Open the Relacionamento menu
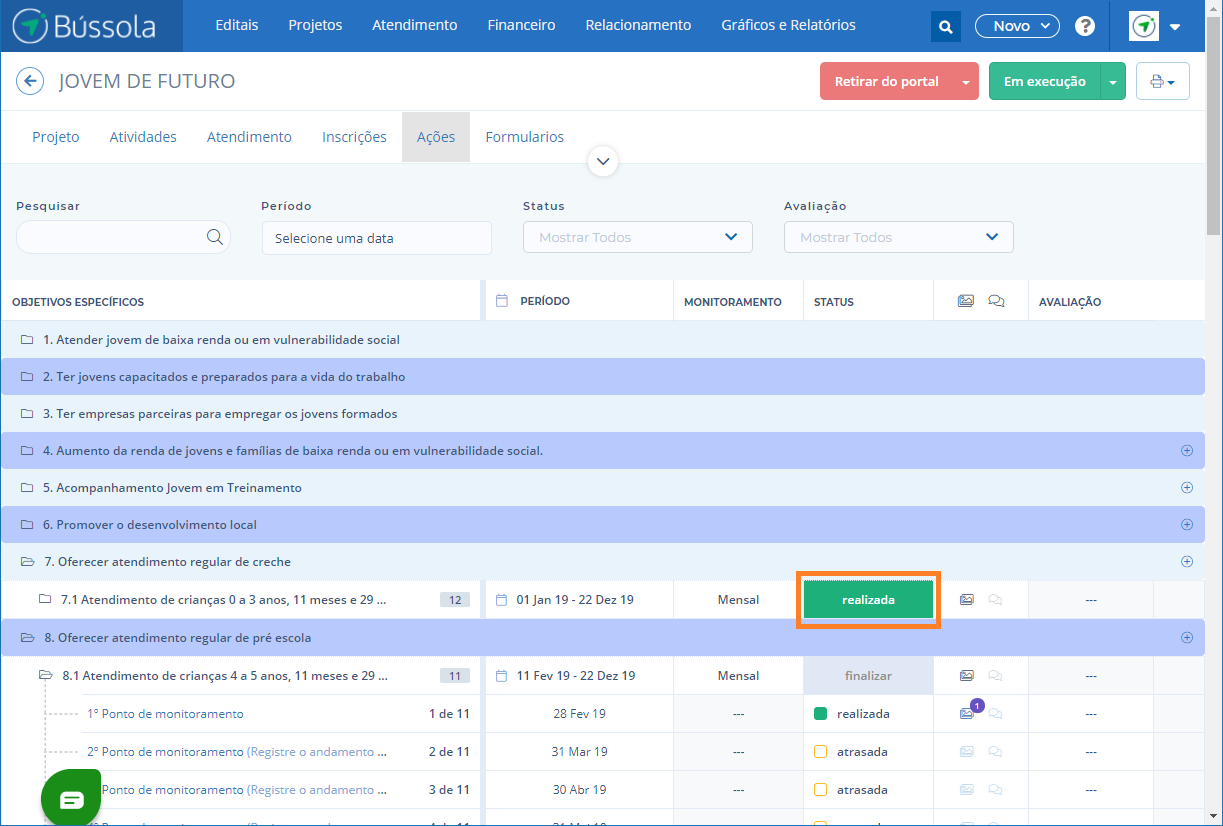Viewport: 1223px width, 826px height. (x=638, y=26)
